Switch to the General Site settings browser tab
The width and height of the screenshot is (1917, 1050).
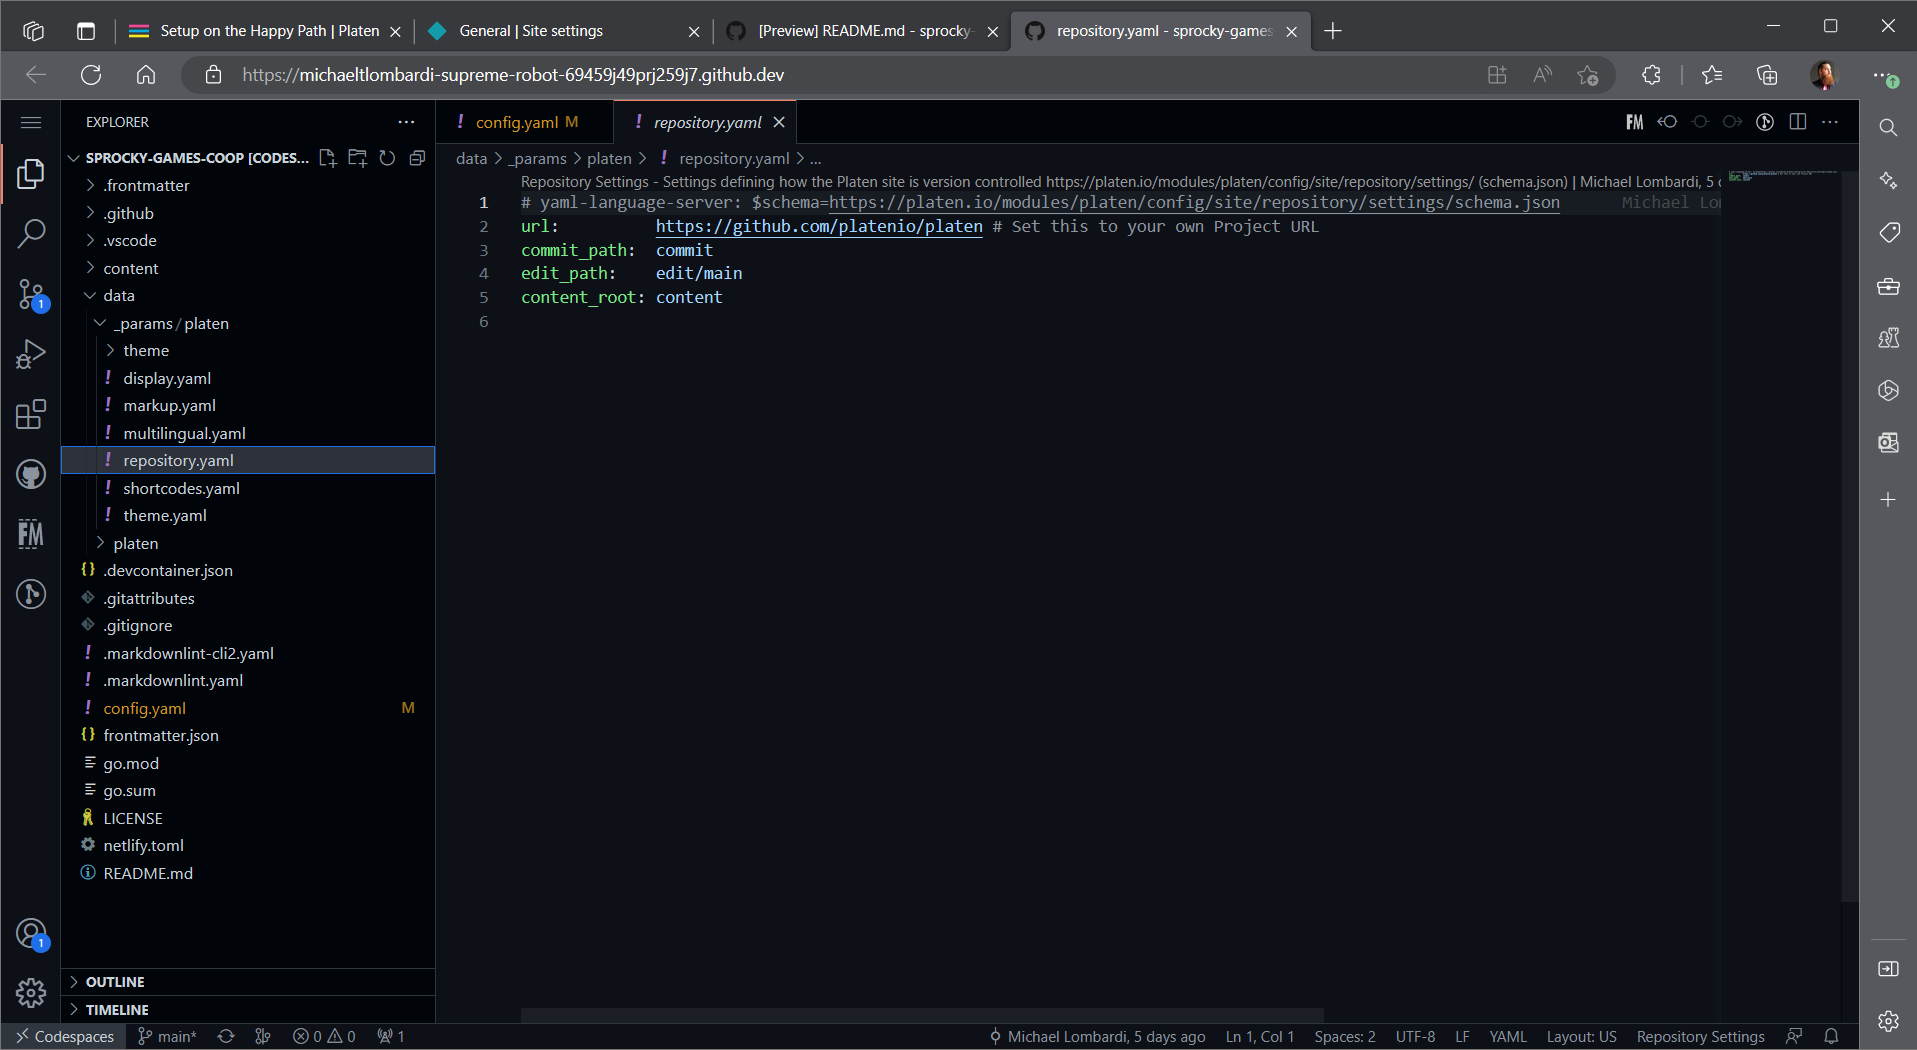(x=531, y=31)
